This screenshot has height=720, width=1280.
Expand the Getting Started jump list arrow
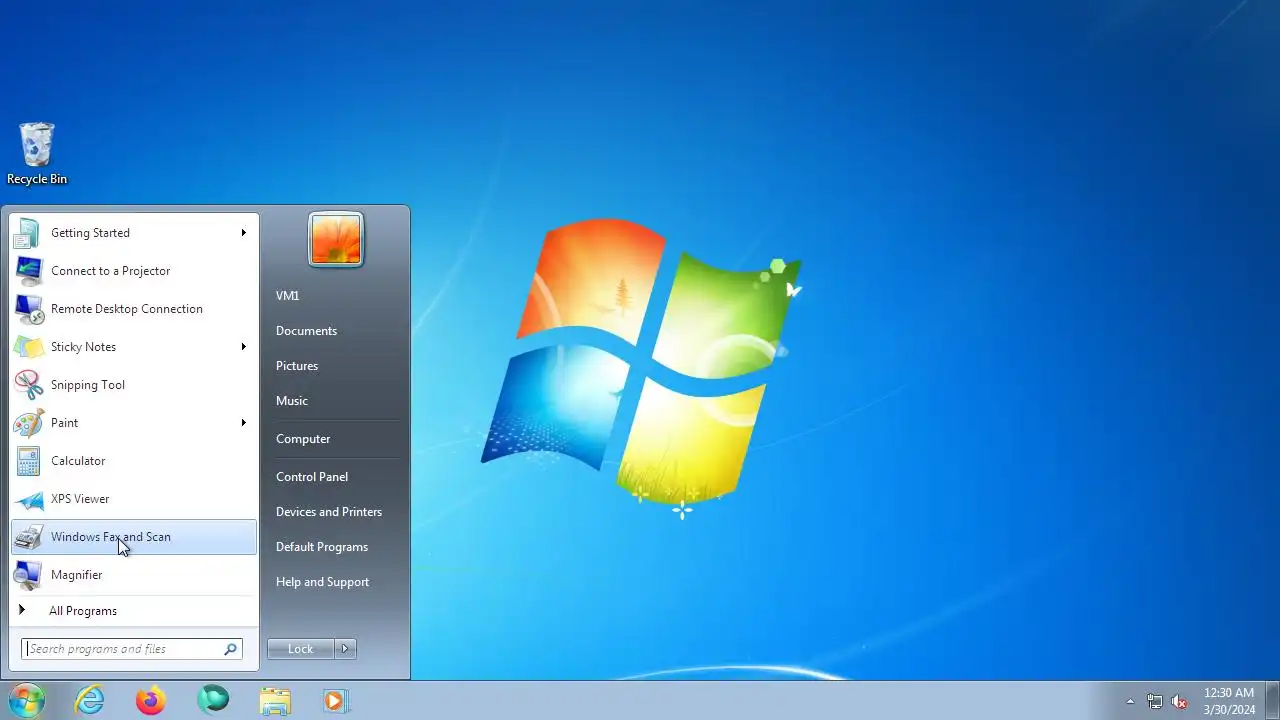tap(243, 233)
